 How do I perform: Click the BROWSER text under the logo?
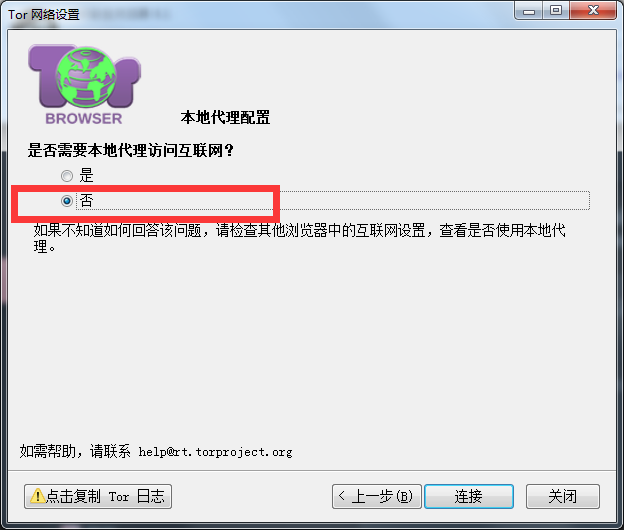pos(84,119)
